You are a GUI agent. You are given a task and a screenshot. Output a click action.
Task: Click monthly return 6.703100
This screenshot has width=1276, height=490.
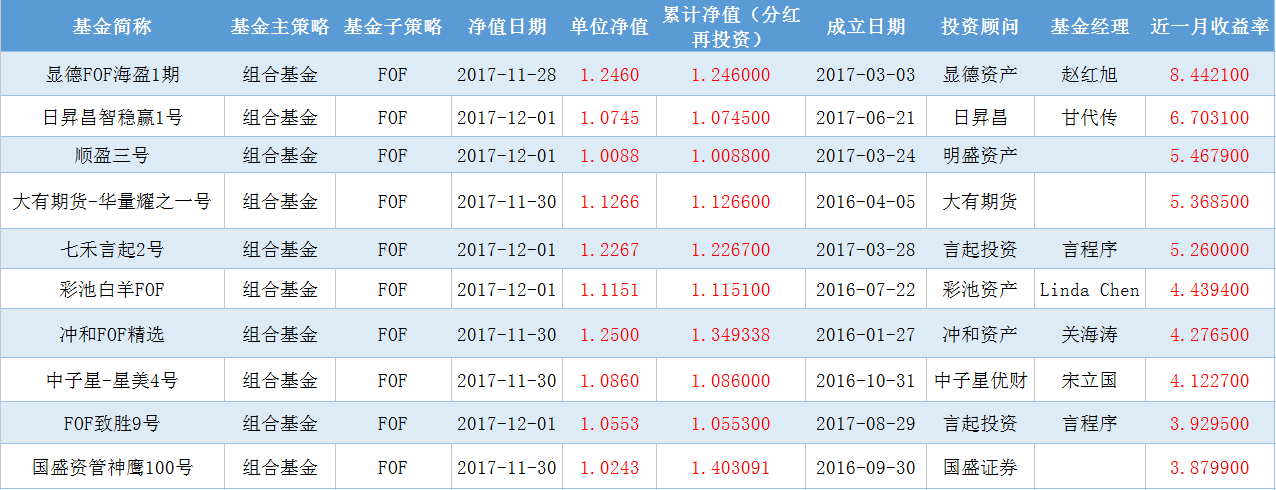[x=1209, y=118]
